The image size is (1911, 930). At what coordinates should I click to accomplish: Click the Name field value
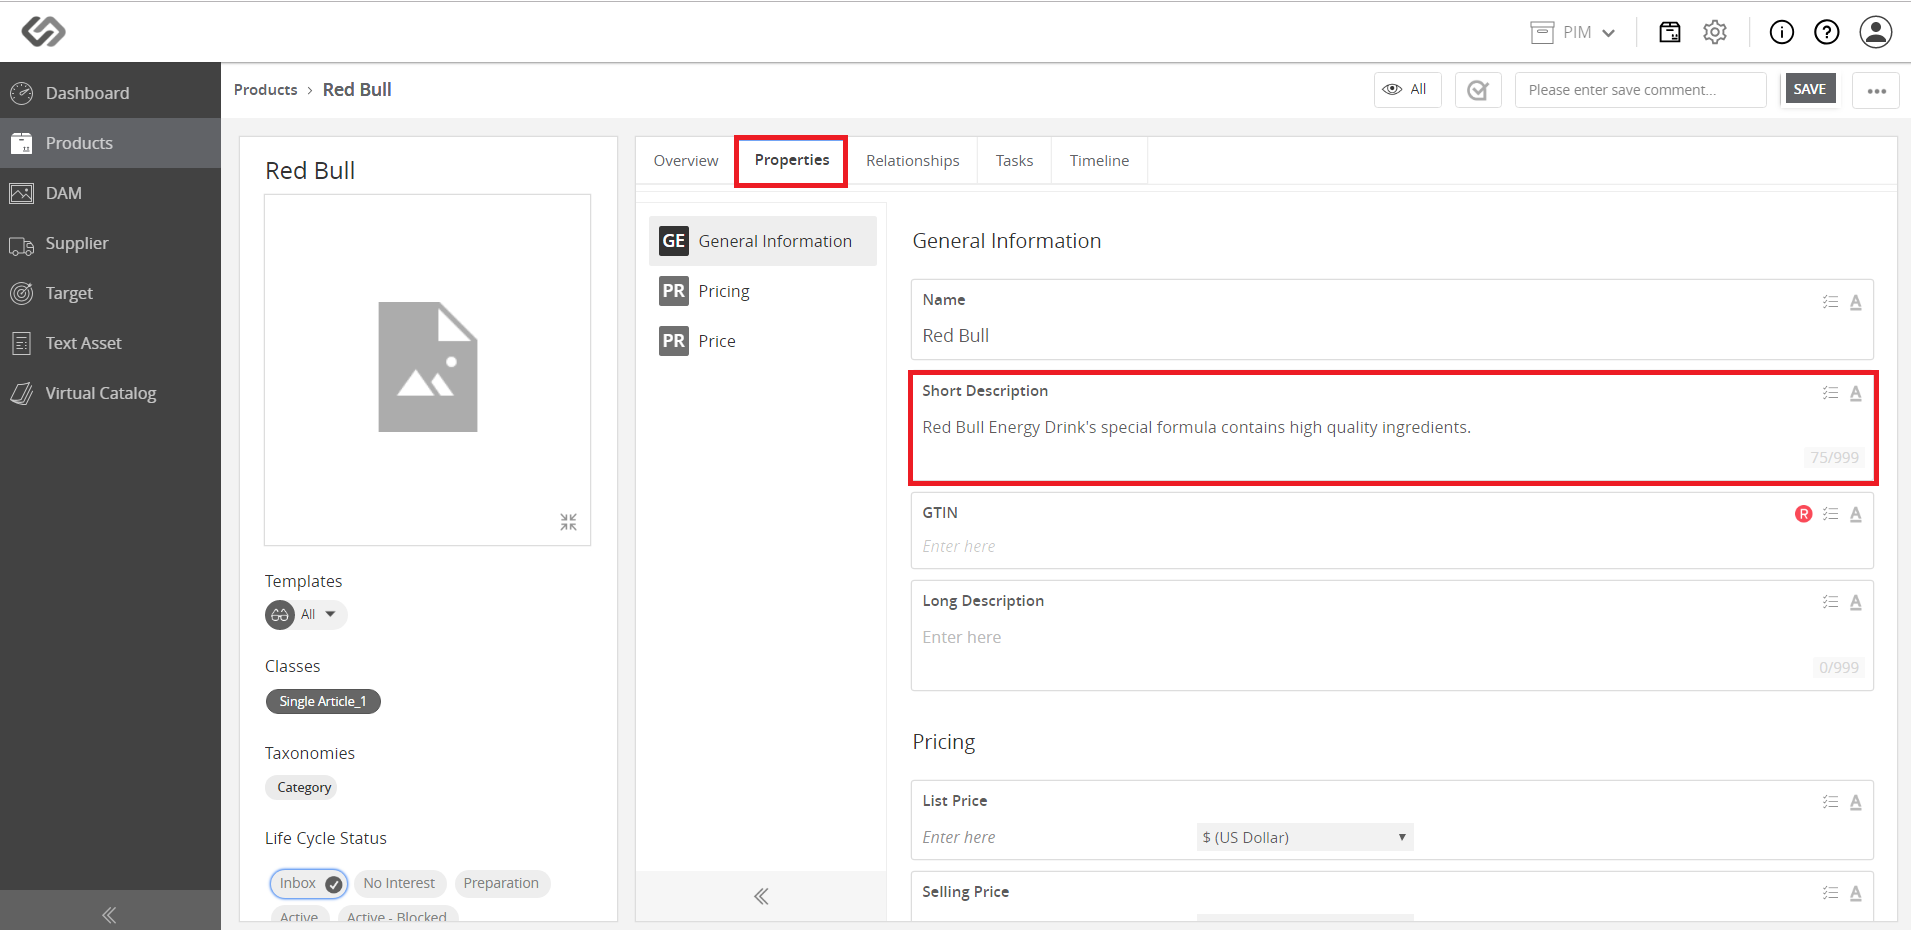pos(956,336)
